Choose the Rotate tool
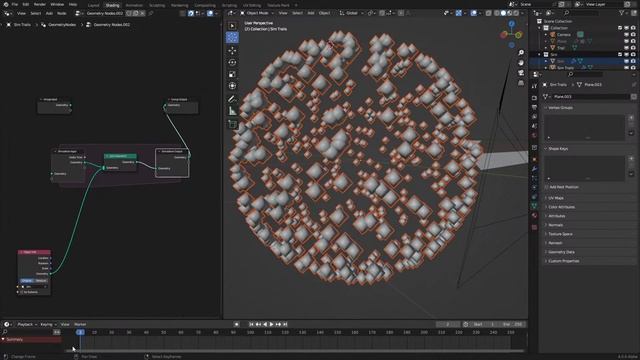This screenshot has height=360, width=640. point(232,62)
